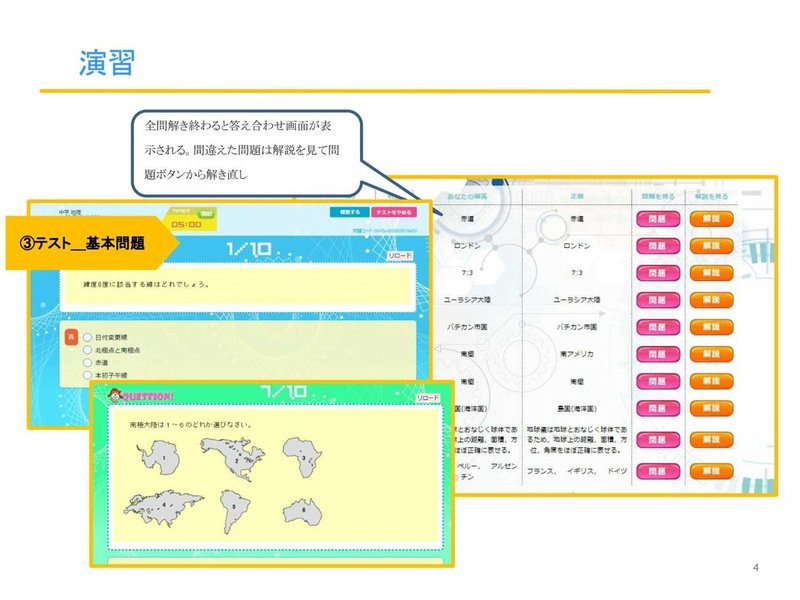The height and width of the screenshot is (600, 800).
Task: Click the 正解 column header
Action: [577, 196]
